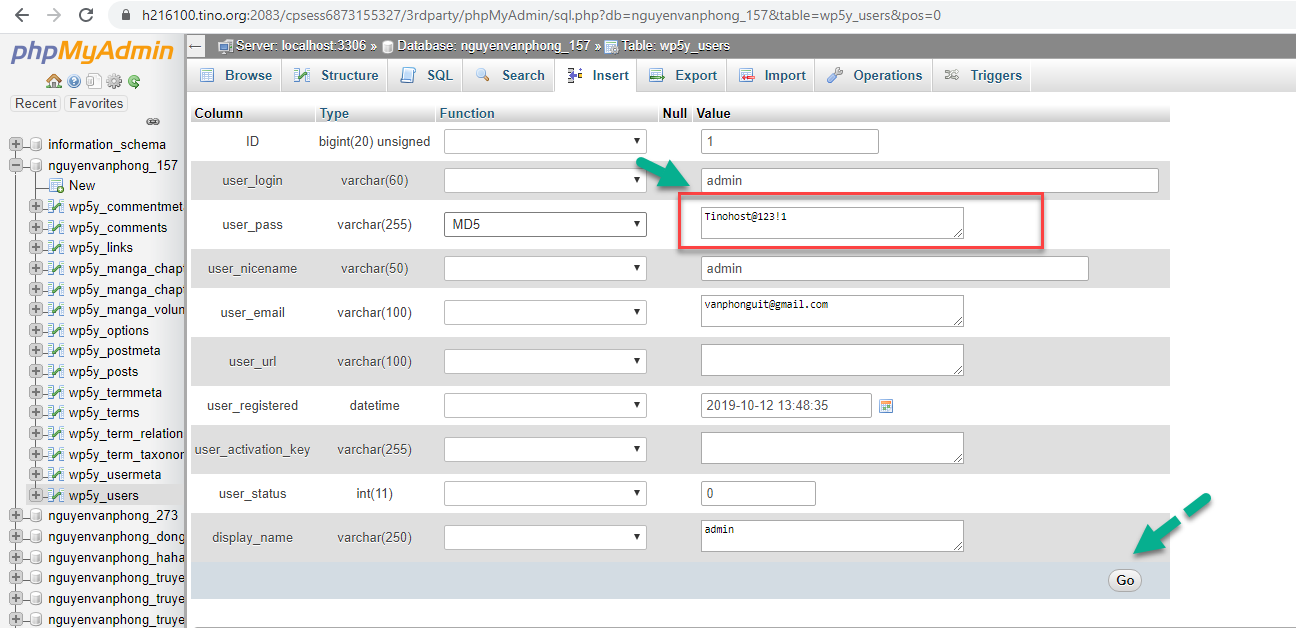Image resolution: width=1296 pixels, height=628 pixels.
Task: Click the wp5y_users breadcrumb link
Action: (693, 45)
